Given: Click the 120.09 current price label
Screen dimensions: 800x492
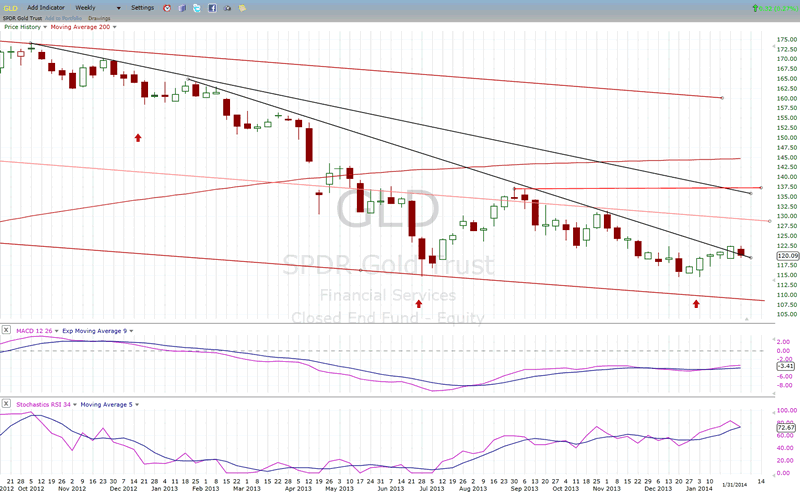Looking at the screenshot, I should tap(787, 256).
